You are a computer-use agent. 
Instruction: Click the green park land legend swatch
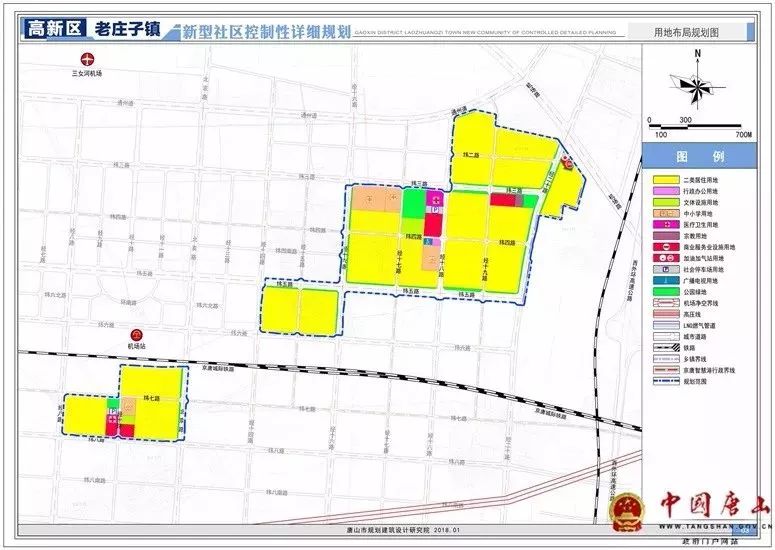point(664,294)
